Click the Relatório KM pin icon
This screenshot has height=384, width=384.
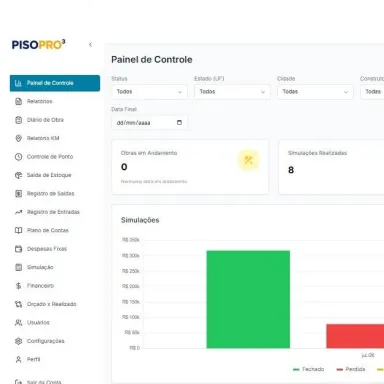tap(19, 138)
